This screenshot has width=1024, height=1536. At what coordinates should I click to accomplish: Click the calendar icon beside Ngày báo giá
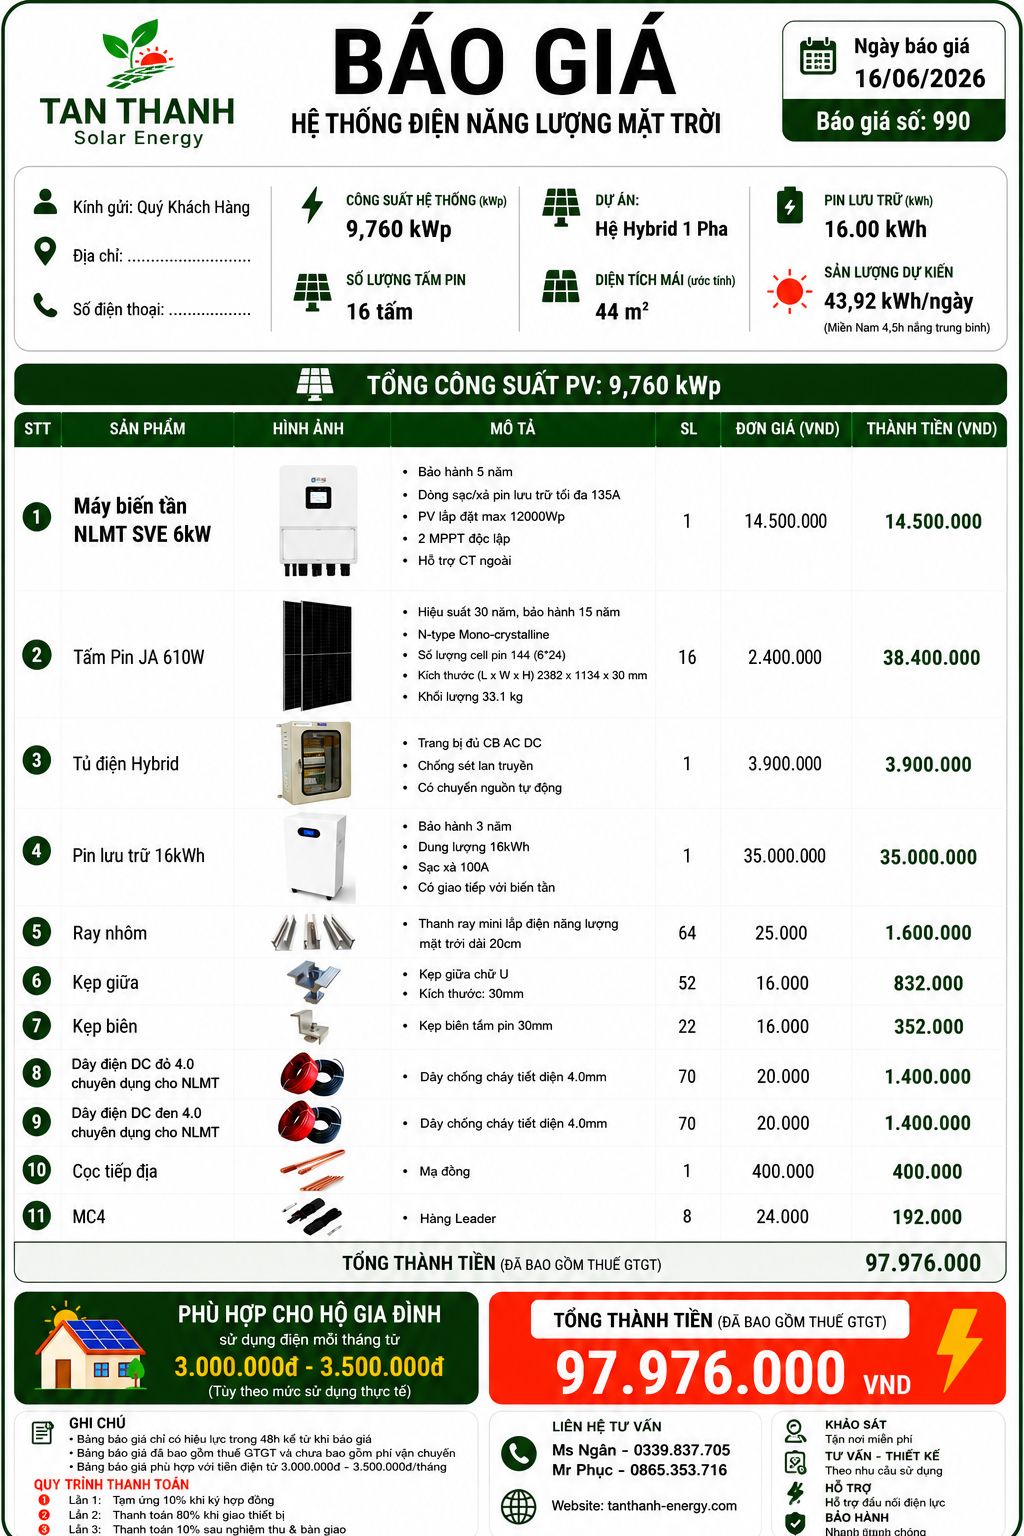click(x=818, y=56)
